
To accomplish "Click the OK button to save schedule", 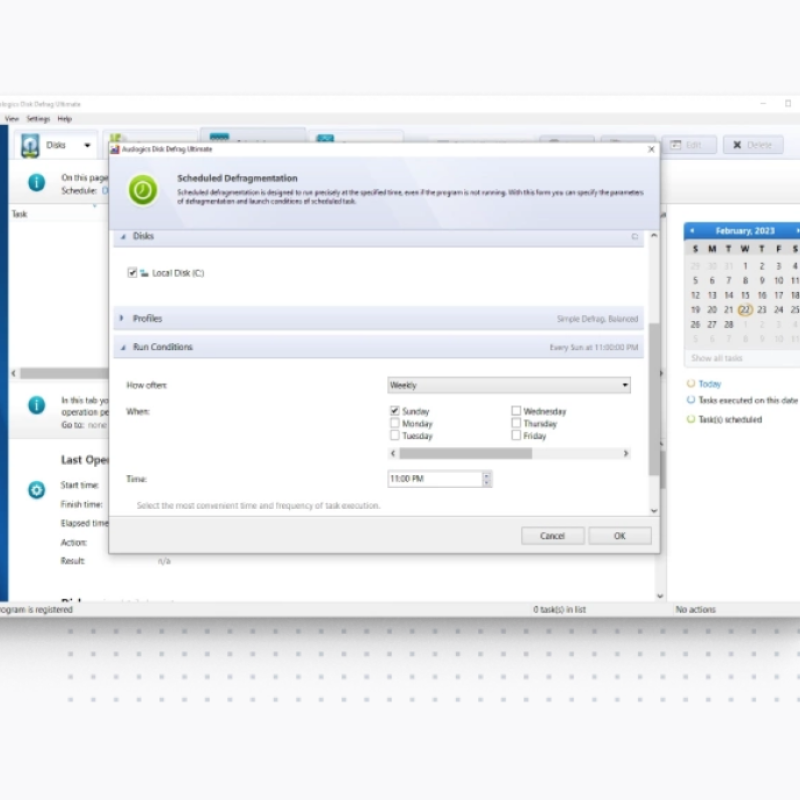I will pyautogui.click(x=619, y=535).
